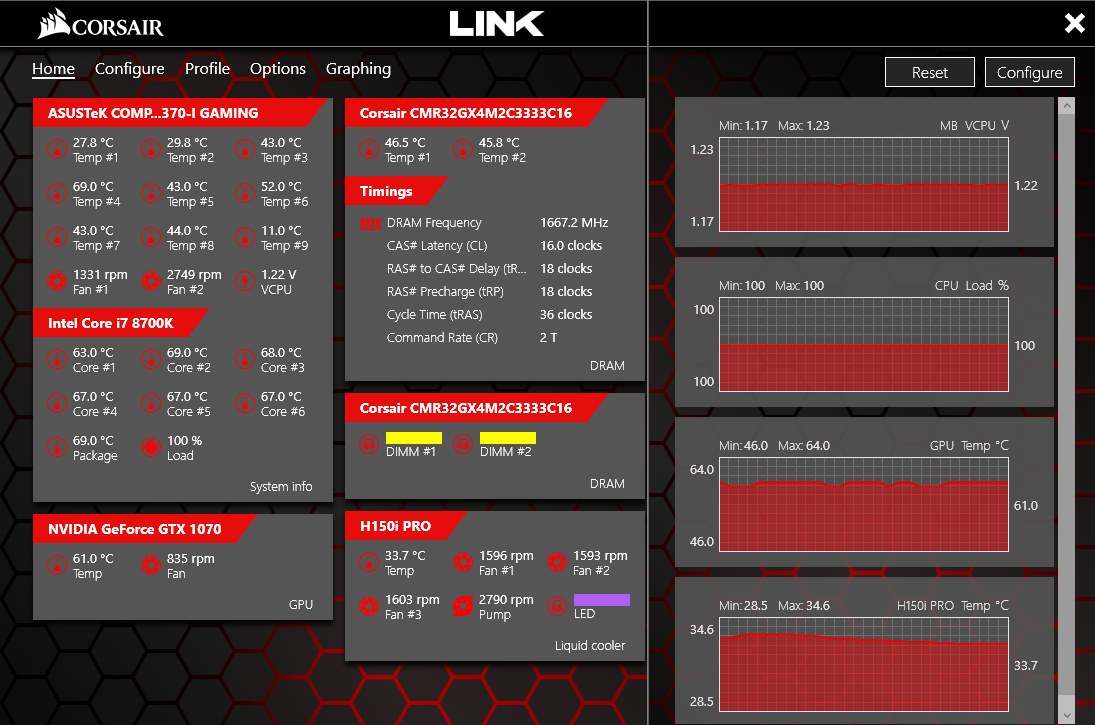Select the Core #4 temperature icon
The image size is (1095, 725).
coord(57,404)
